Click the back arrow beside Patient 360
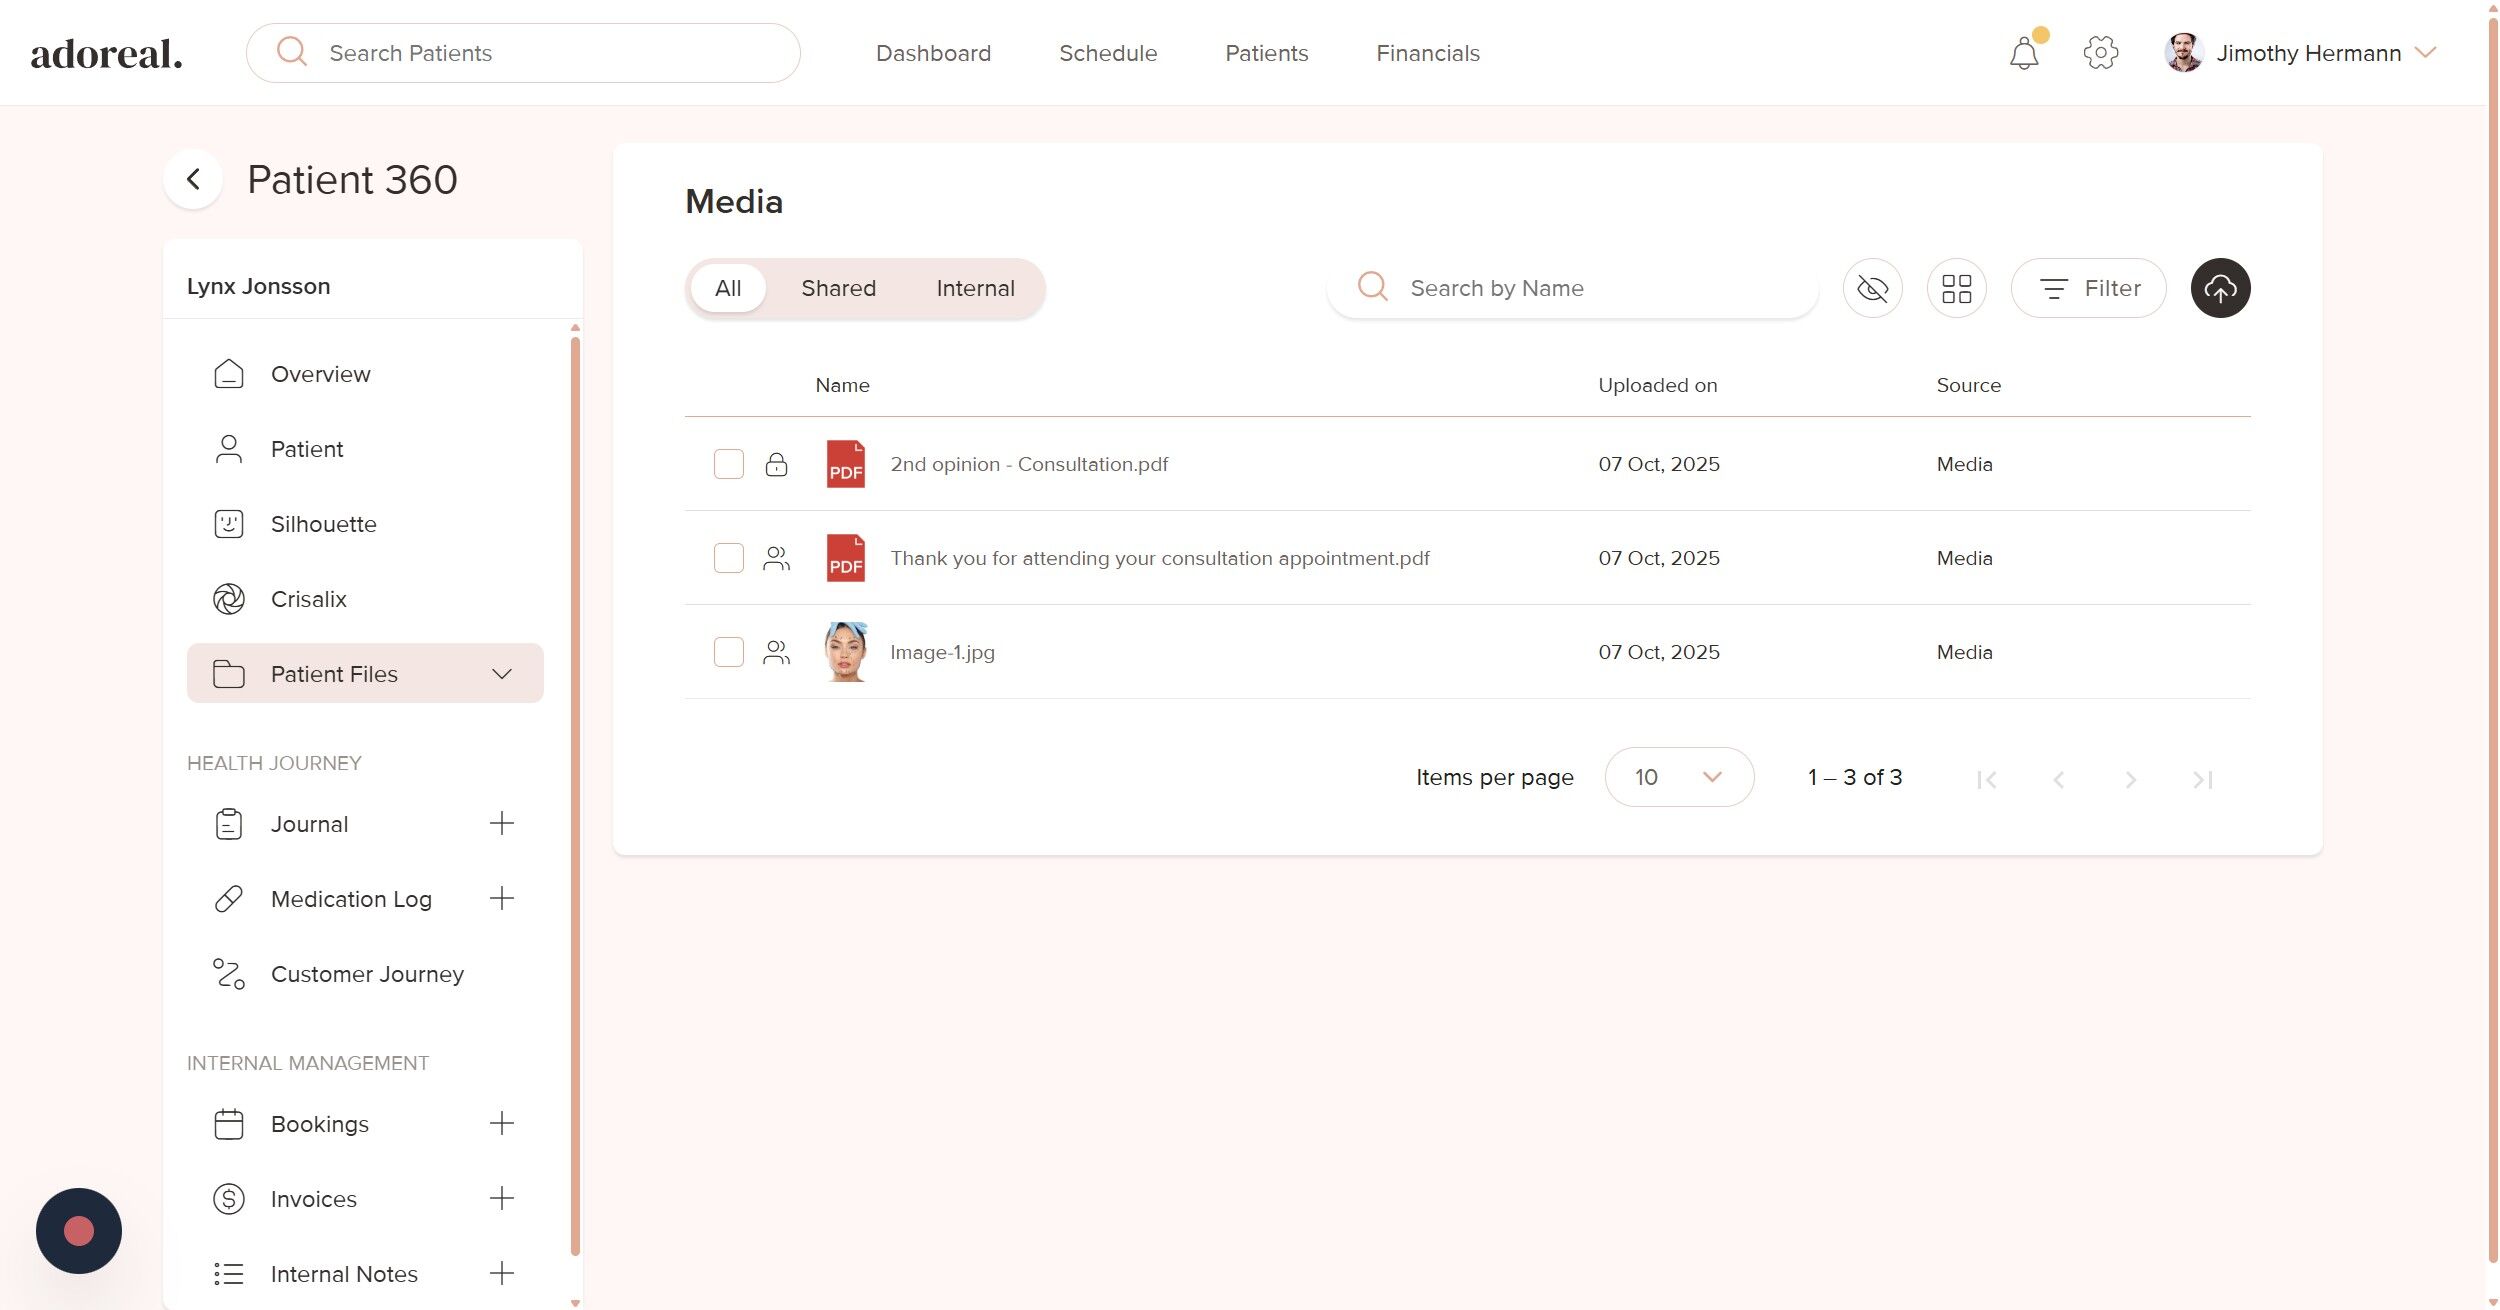 pos(193,180)
